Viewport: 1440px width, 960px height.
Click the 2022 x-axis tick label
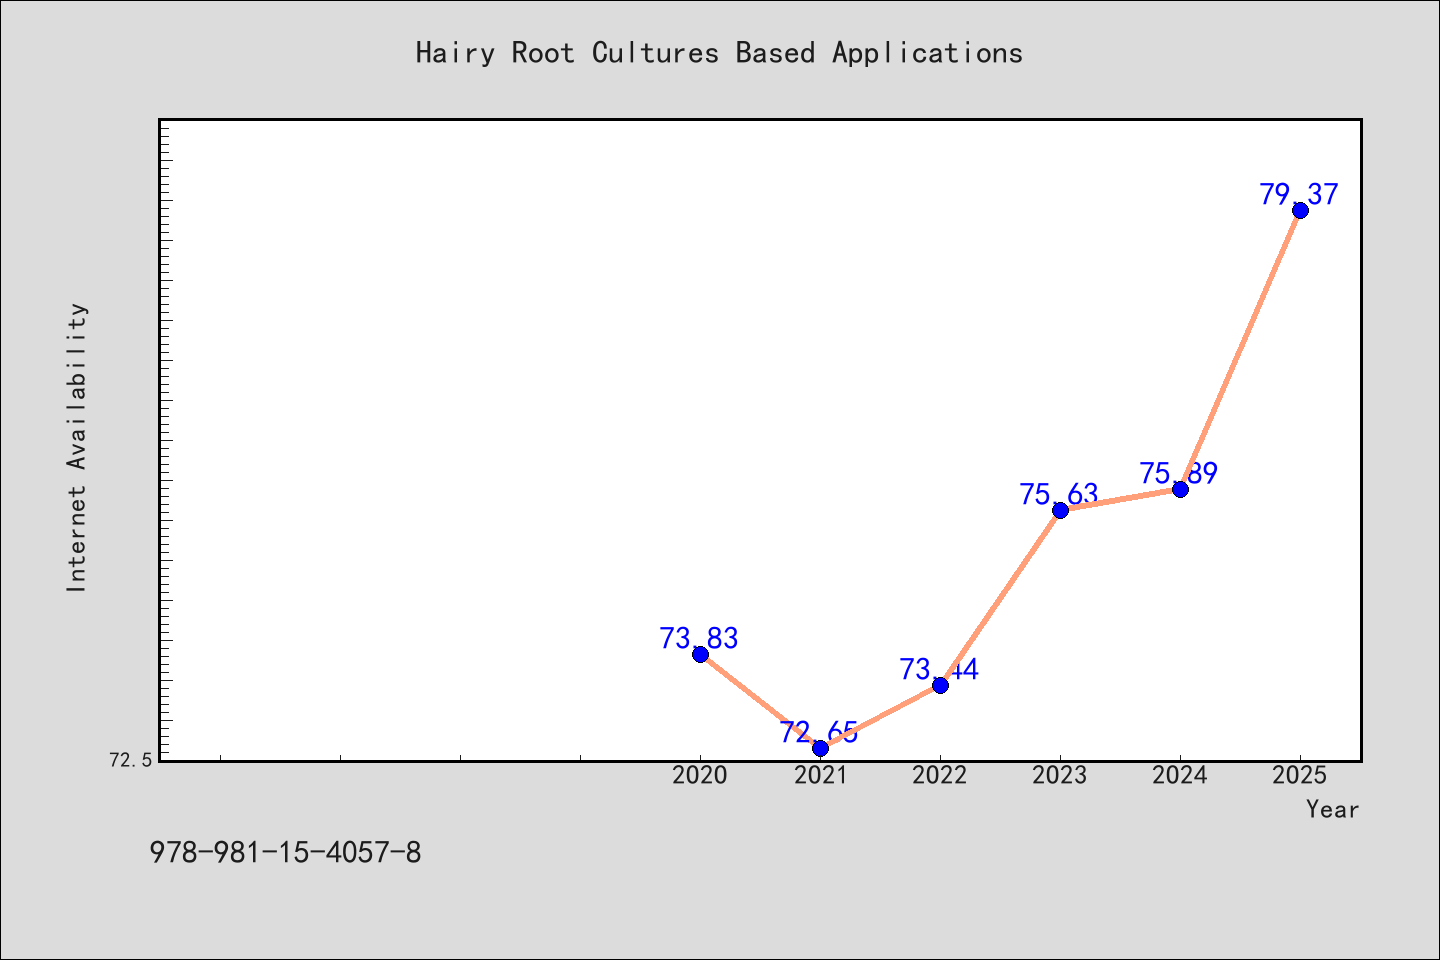940,775
